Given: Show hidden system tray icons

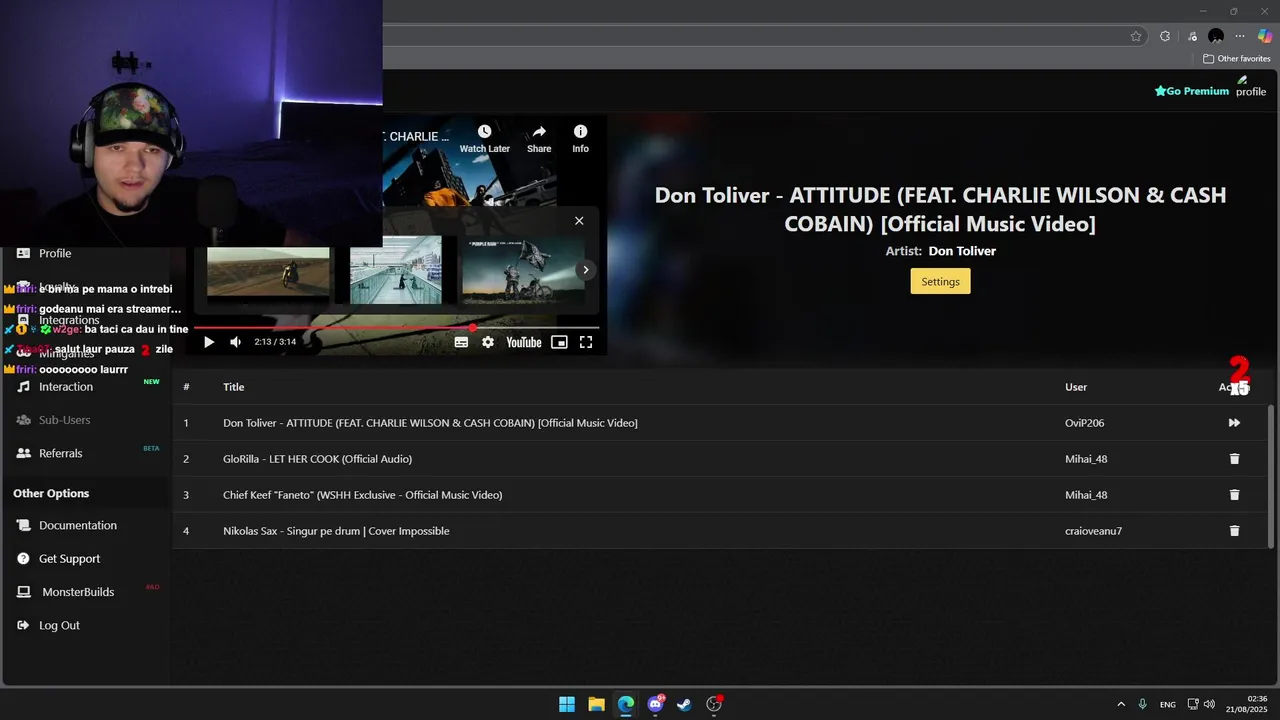Looking at the screenshot, I should [x=1121, y=705].
